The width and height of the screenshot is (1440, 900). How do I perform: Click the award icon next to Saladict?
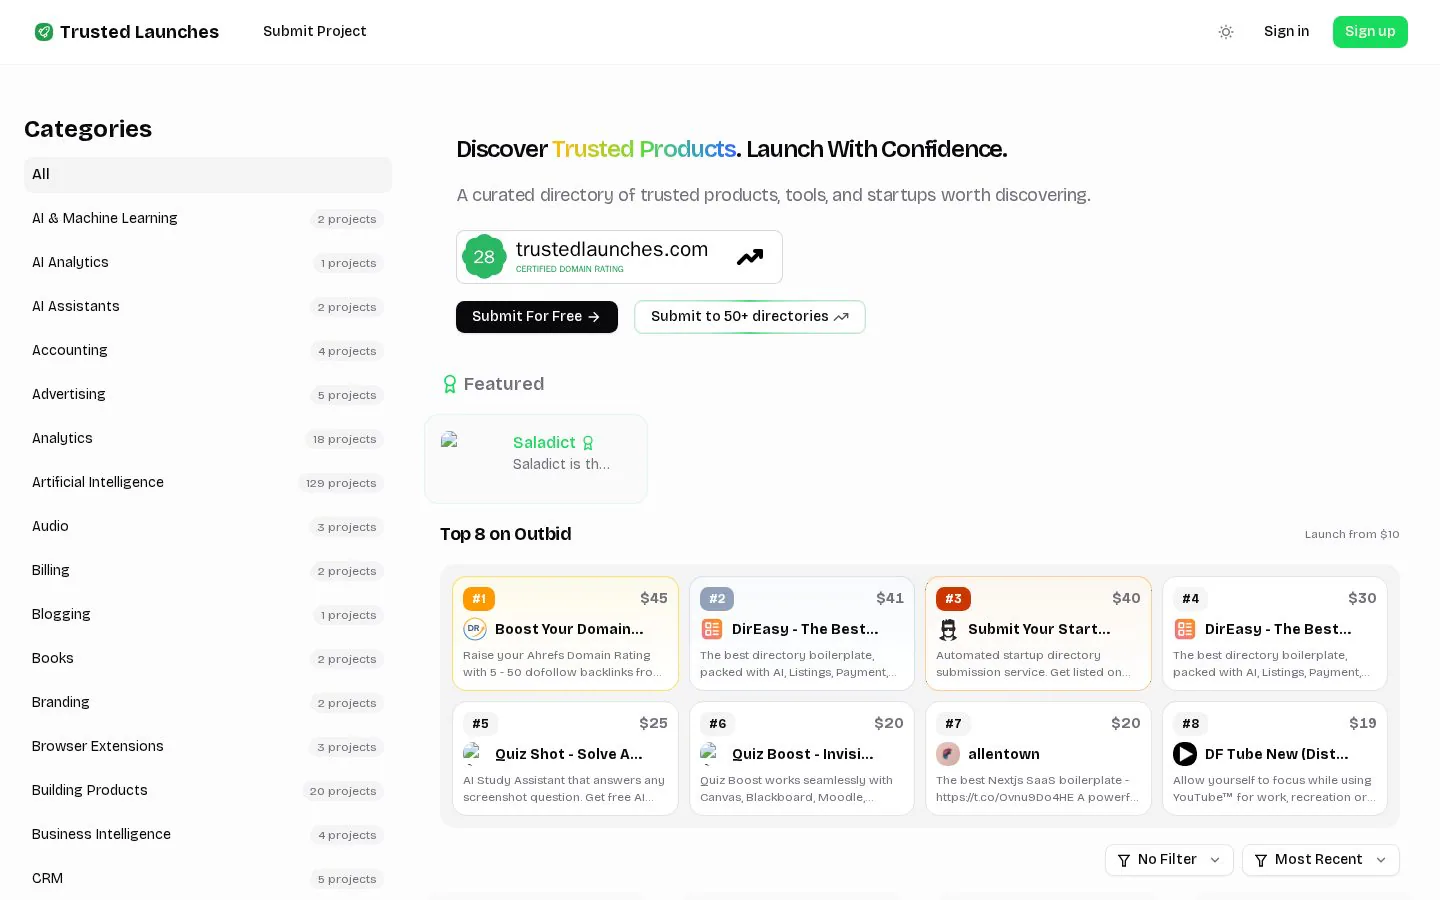[x=588, y=443]
